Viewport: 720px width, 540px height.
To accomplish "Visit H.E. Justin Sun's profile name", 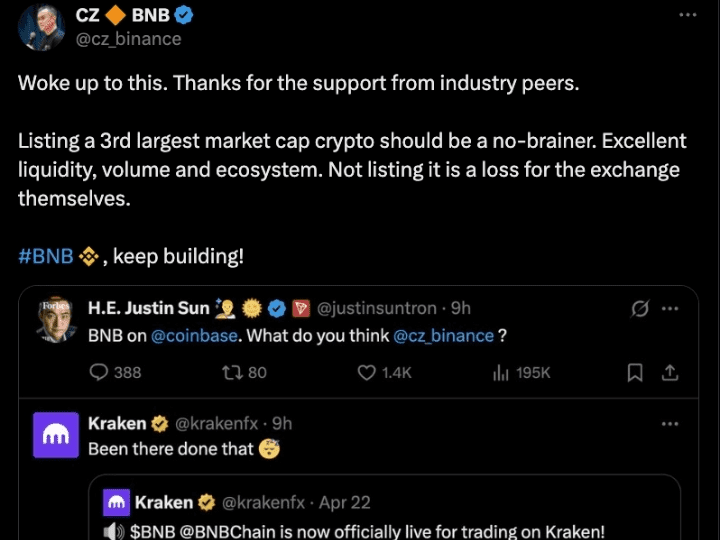I will [x=149, y=308].
